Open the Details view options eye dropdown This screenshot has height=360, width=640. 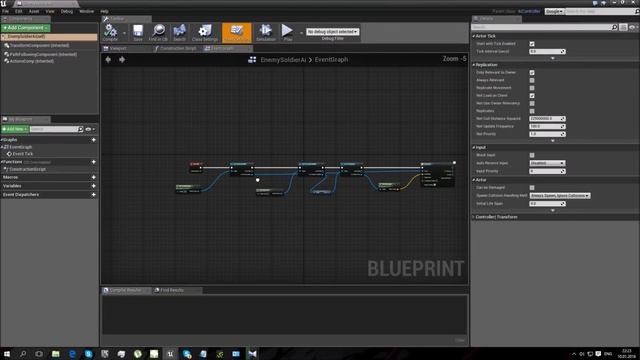(x=633, y=27)
